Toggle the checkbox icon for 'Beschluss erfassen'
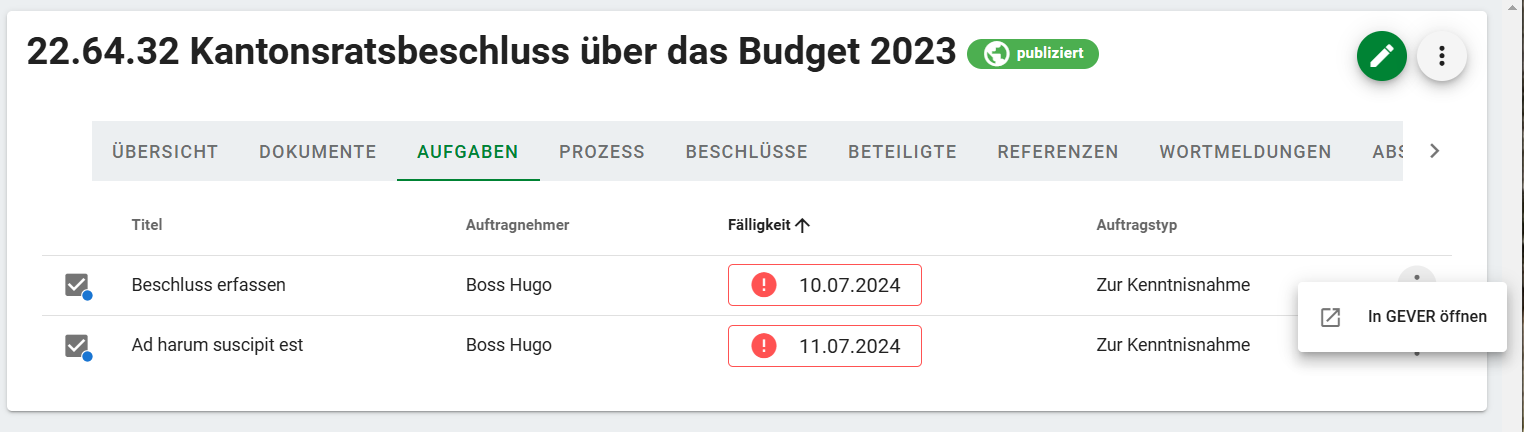Viewport: 1524px width, 432px height. (77, 285)
